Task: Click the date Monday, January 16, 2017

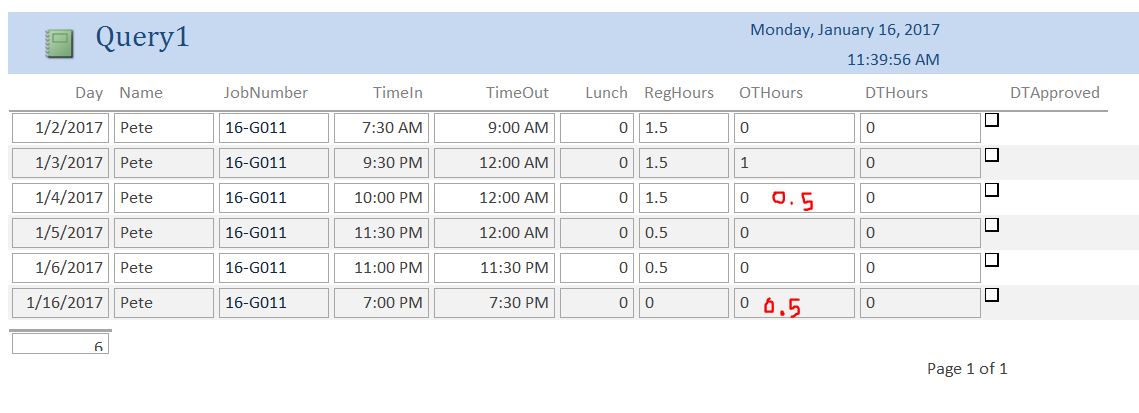Action: (x=845, y=30)
